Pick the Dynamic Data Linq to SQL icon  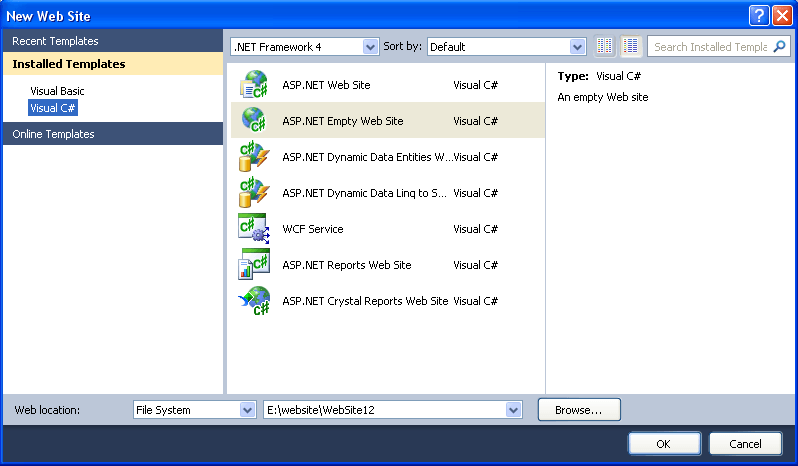point(253,193)
